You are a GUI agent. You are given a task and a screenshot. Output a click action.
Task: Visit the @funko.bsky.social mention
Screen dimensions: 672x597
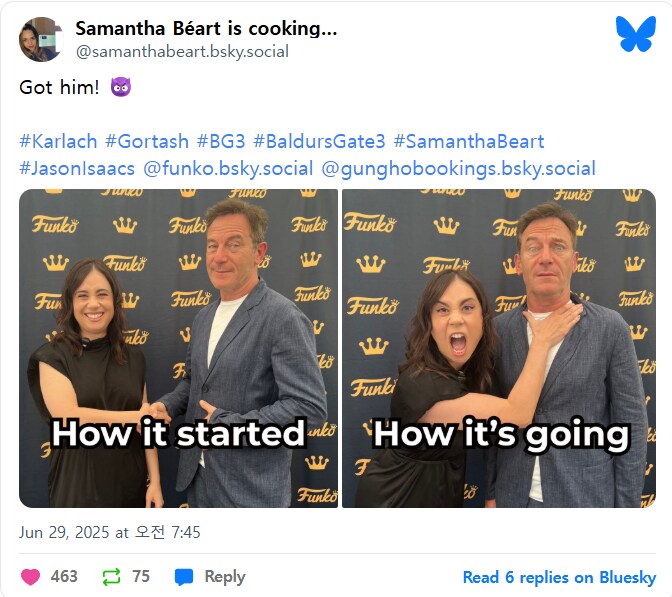coord(228,168)
